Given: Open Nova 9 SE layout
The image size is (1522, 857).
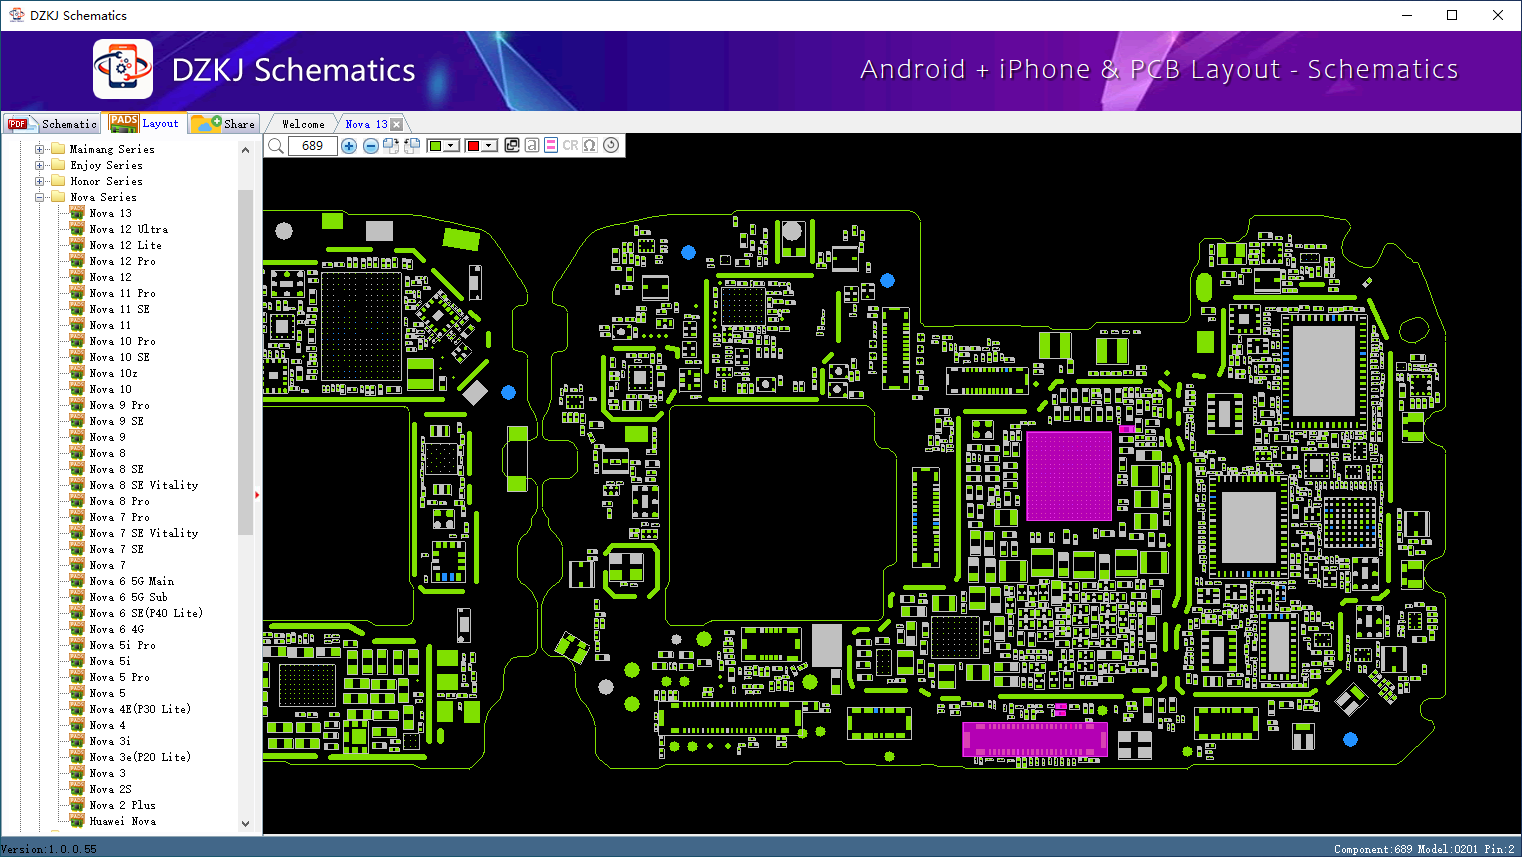Looking at the screenshot, I should click(116, 421).
